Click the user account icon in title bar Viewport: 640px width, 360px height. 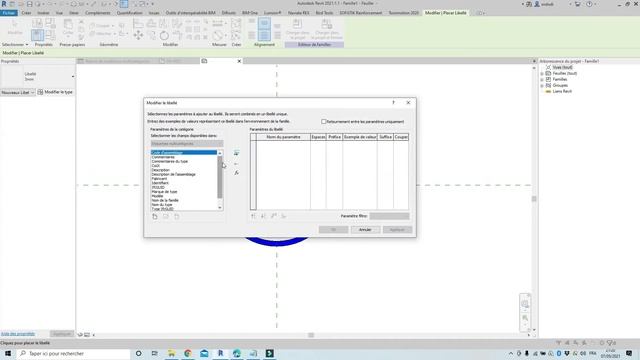[x=537, y=4]
